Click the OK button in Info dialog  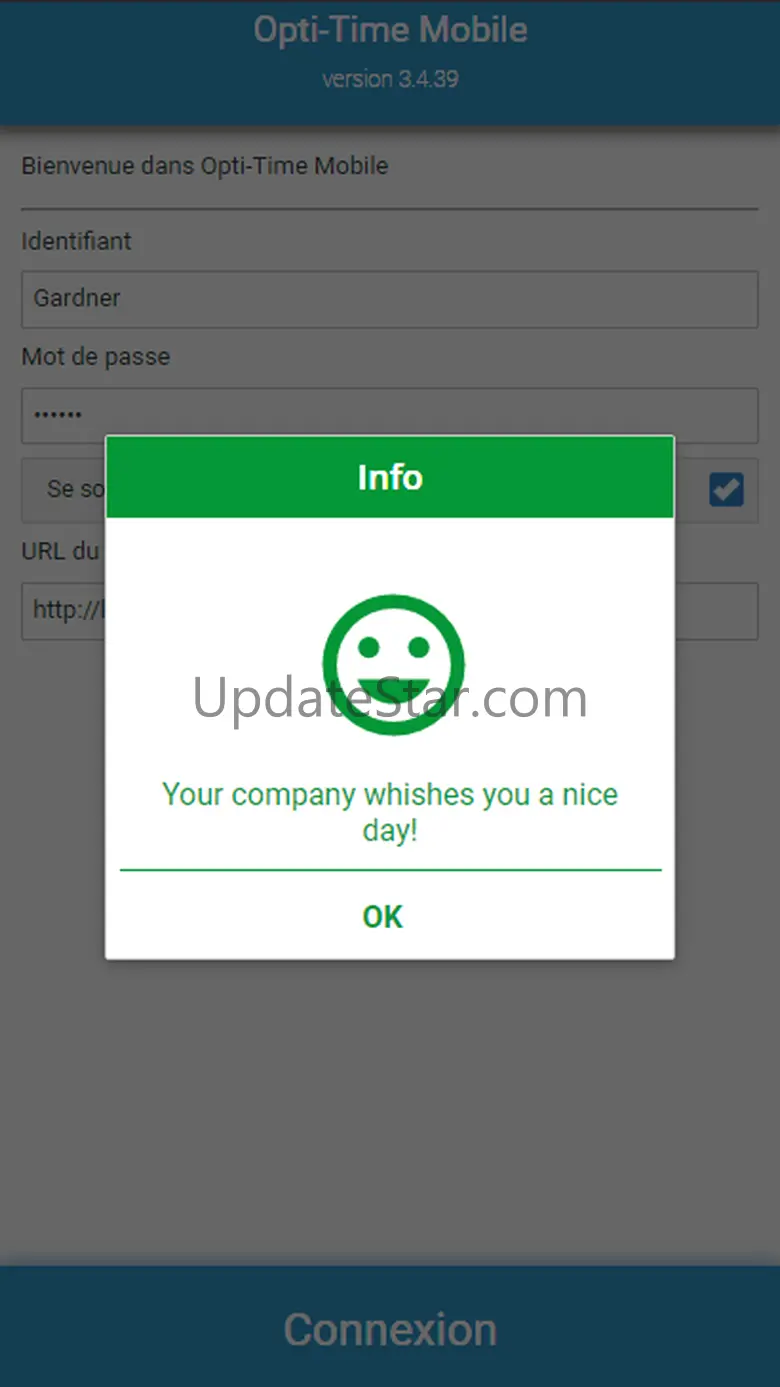tap(383, 916)
